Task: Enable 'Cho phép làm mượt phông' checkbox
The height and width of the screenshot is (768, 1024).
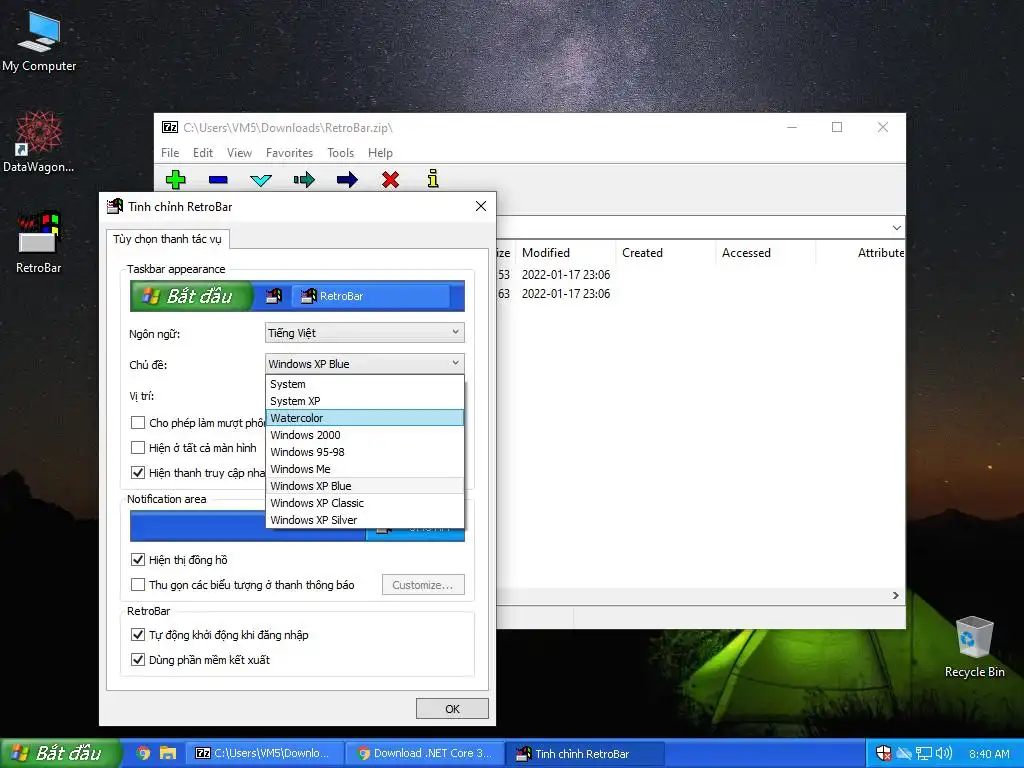Action: tap(138, 423)
